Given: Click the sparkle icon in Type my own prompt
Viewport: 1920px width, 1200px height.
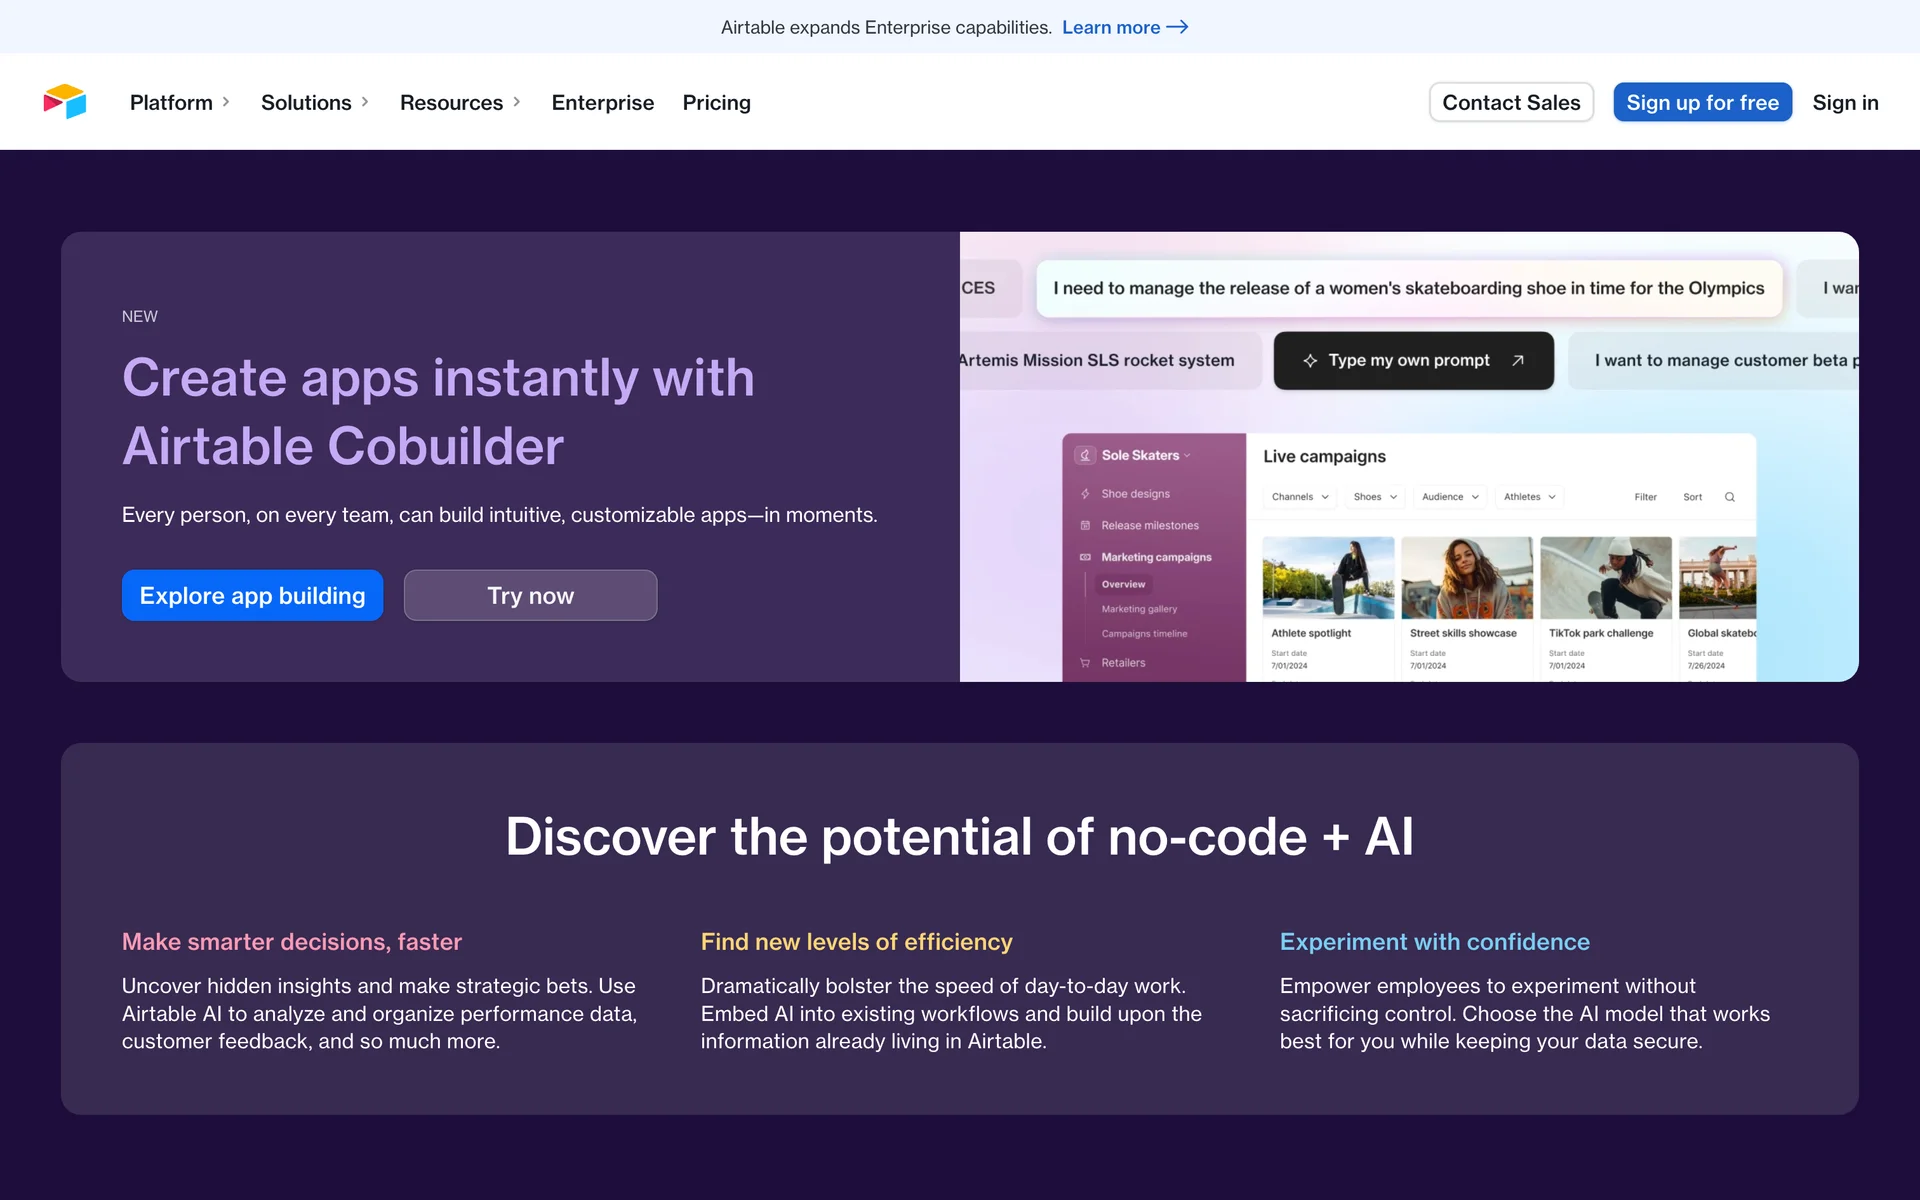Looking at the screenshot, I should pos(1310,361).
